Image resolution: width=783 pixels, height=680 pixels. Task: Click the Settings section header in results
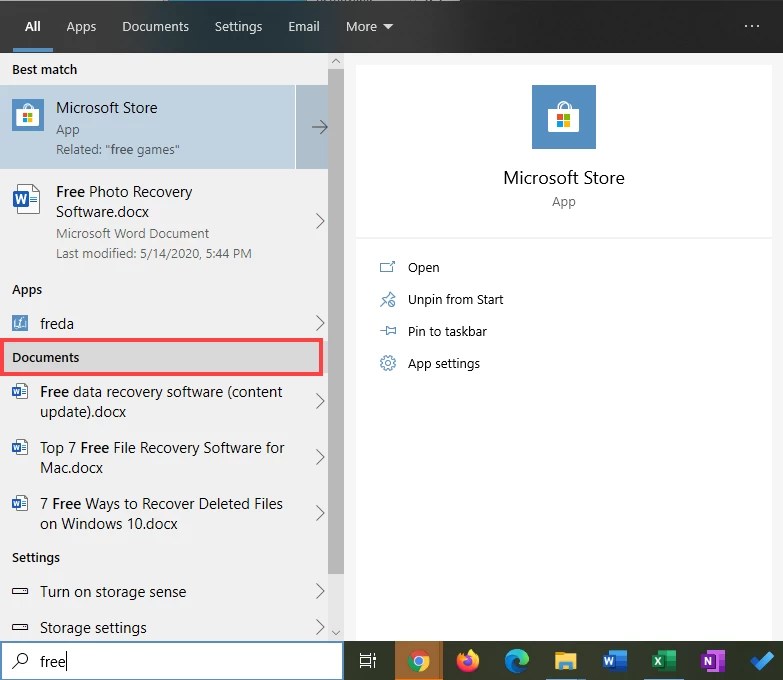click(x=36, y=557)
